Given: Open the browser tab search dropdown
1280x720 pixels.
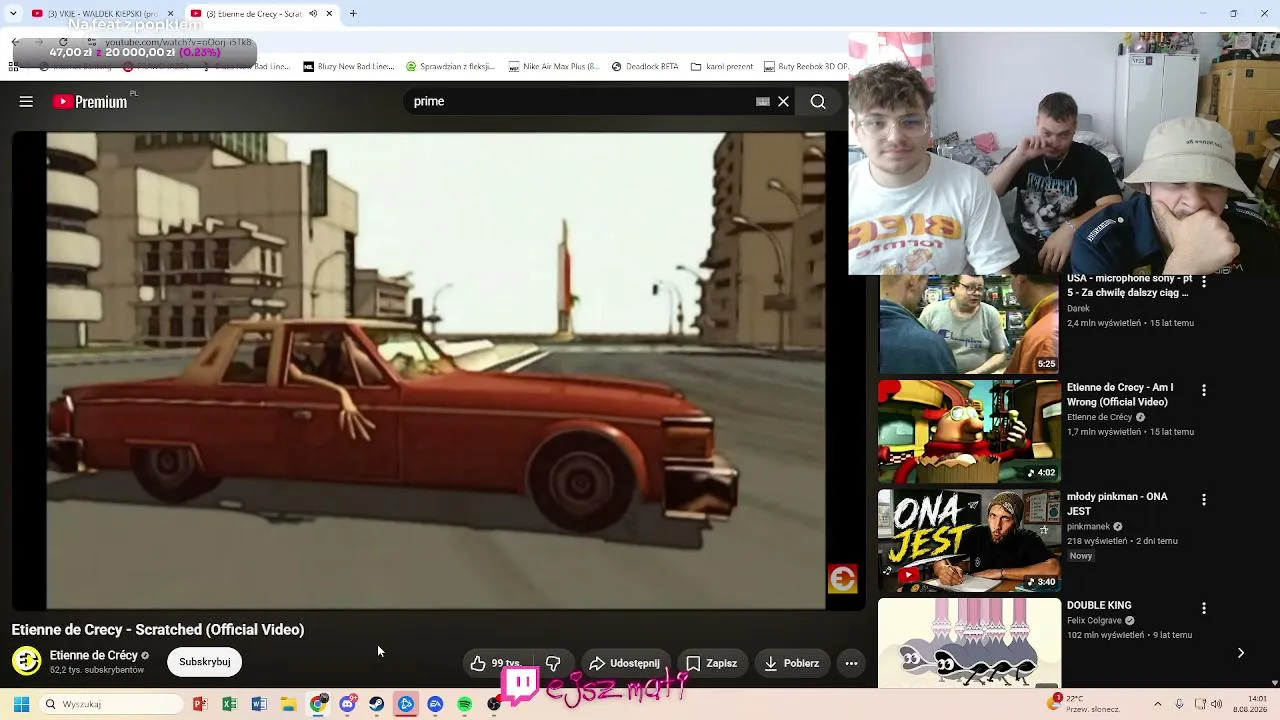Looking at the screenshot, I should pyautogui.click(x=13, y=14).
